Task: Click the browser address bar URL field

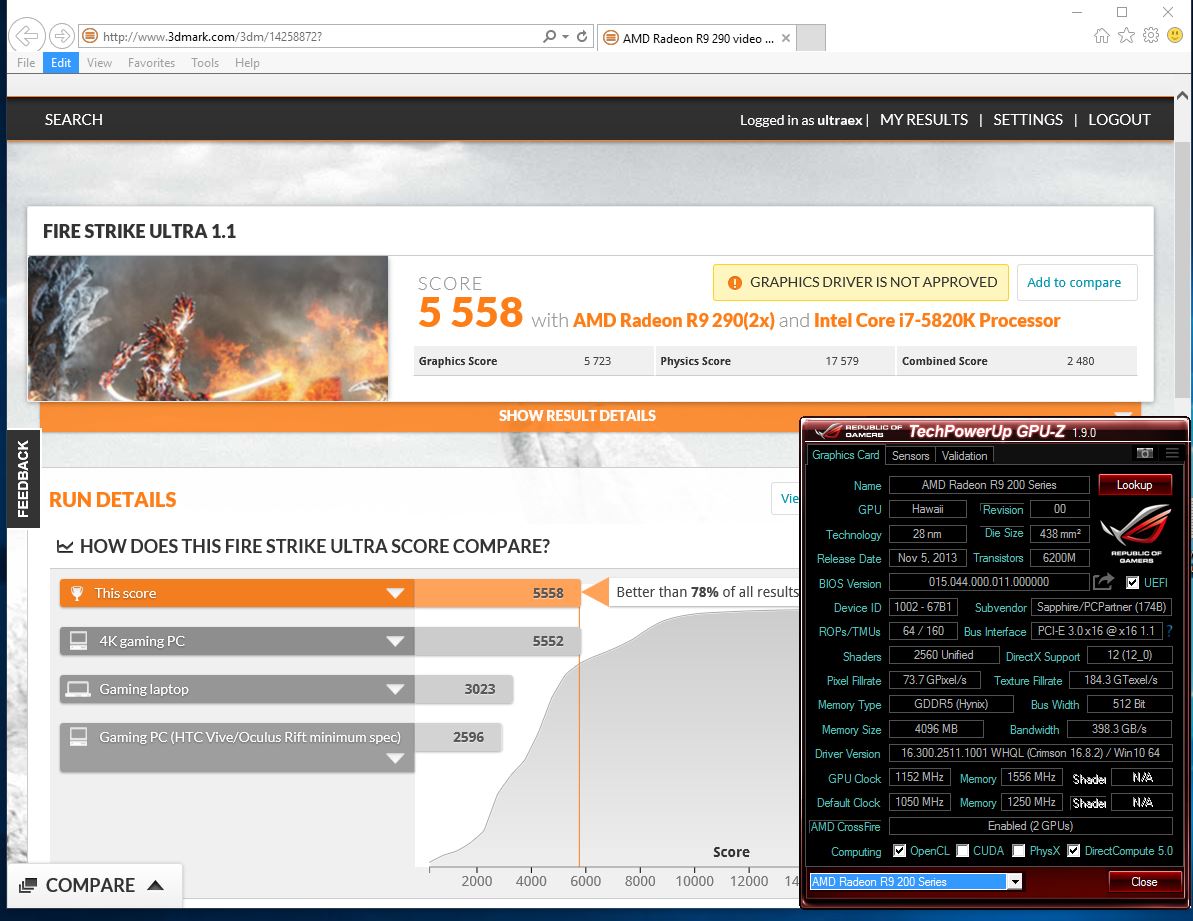Action: tap(318, 36)
